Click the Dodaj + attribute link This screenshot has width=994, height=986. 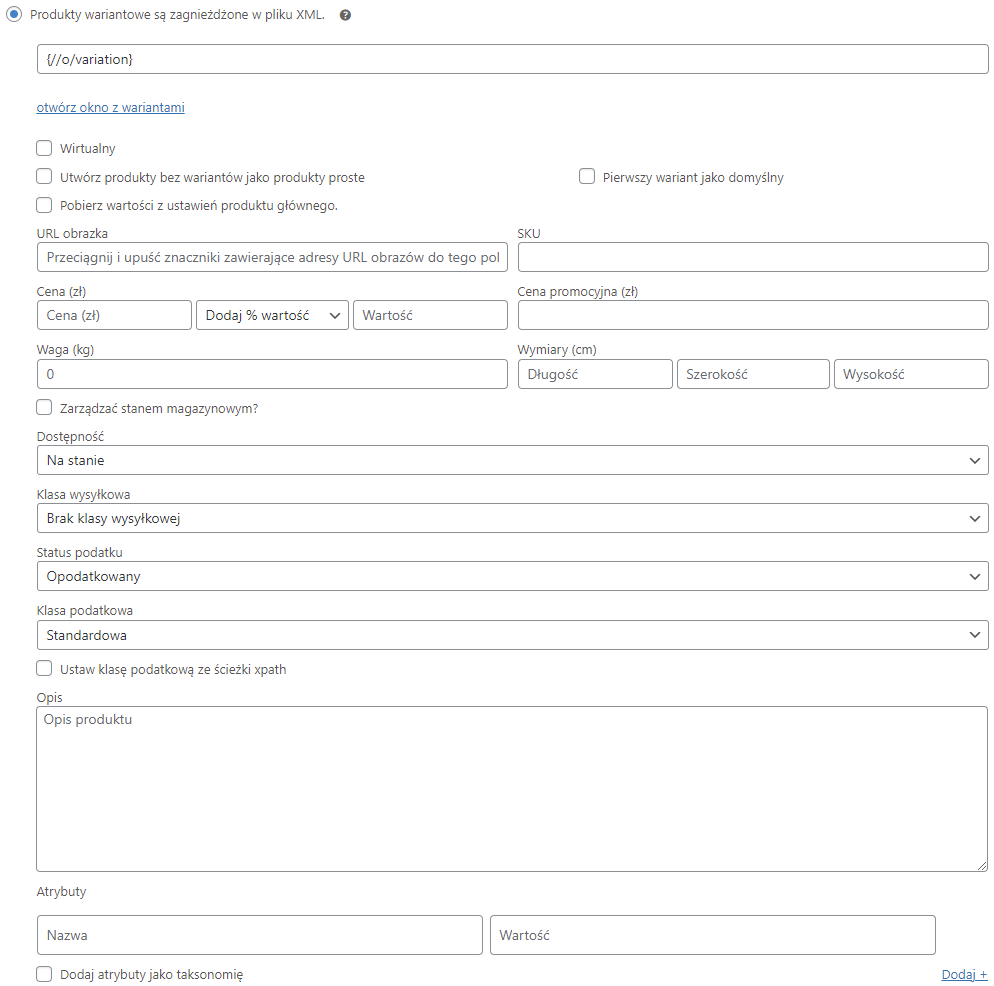pos(964,974)
